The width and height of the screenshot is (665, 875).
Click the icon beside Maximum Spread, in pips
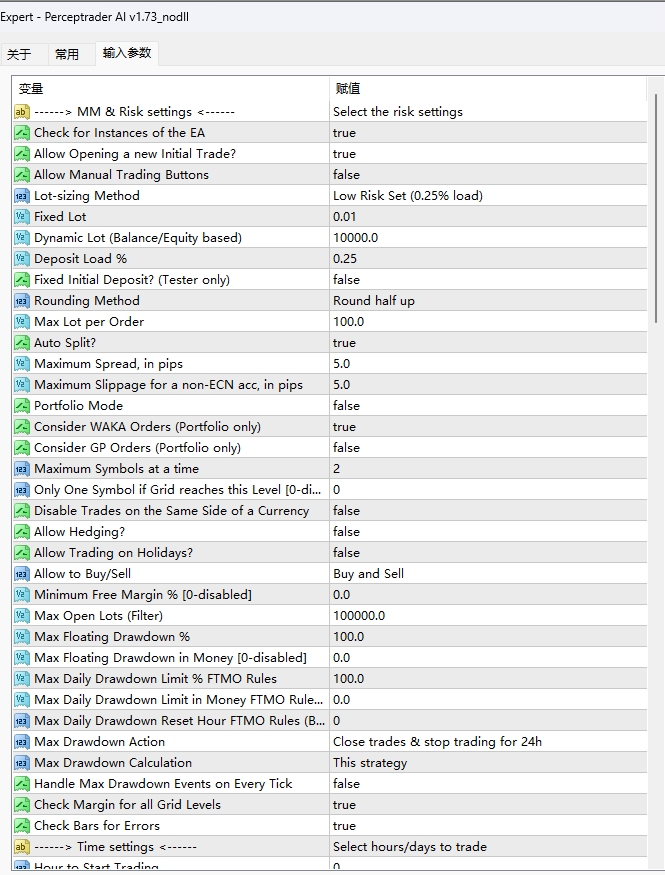pos(21,364)
